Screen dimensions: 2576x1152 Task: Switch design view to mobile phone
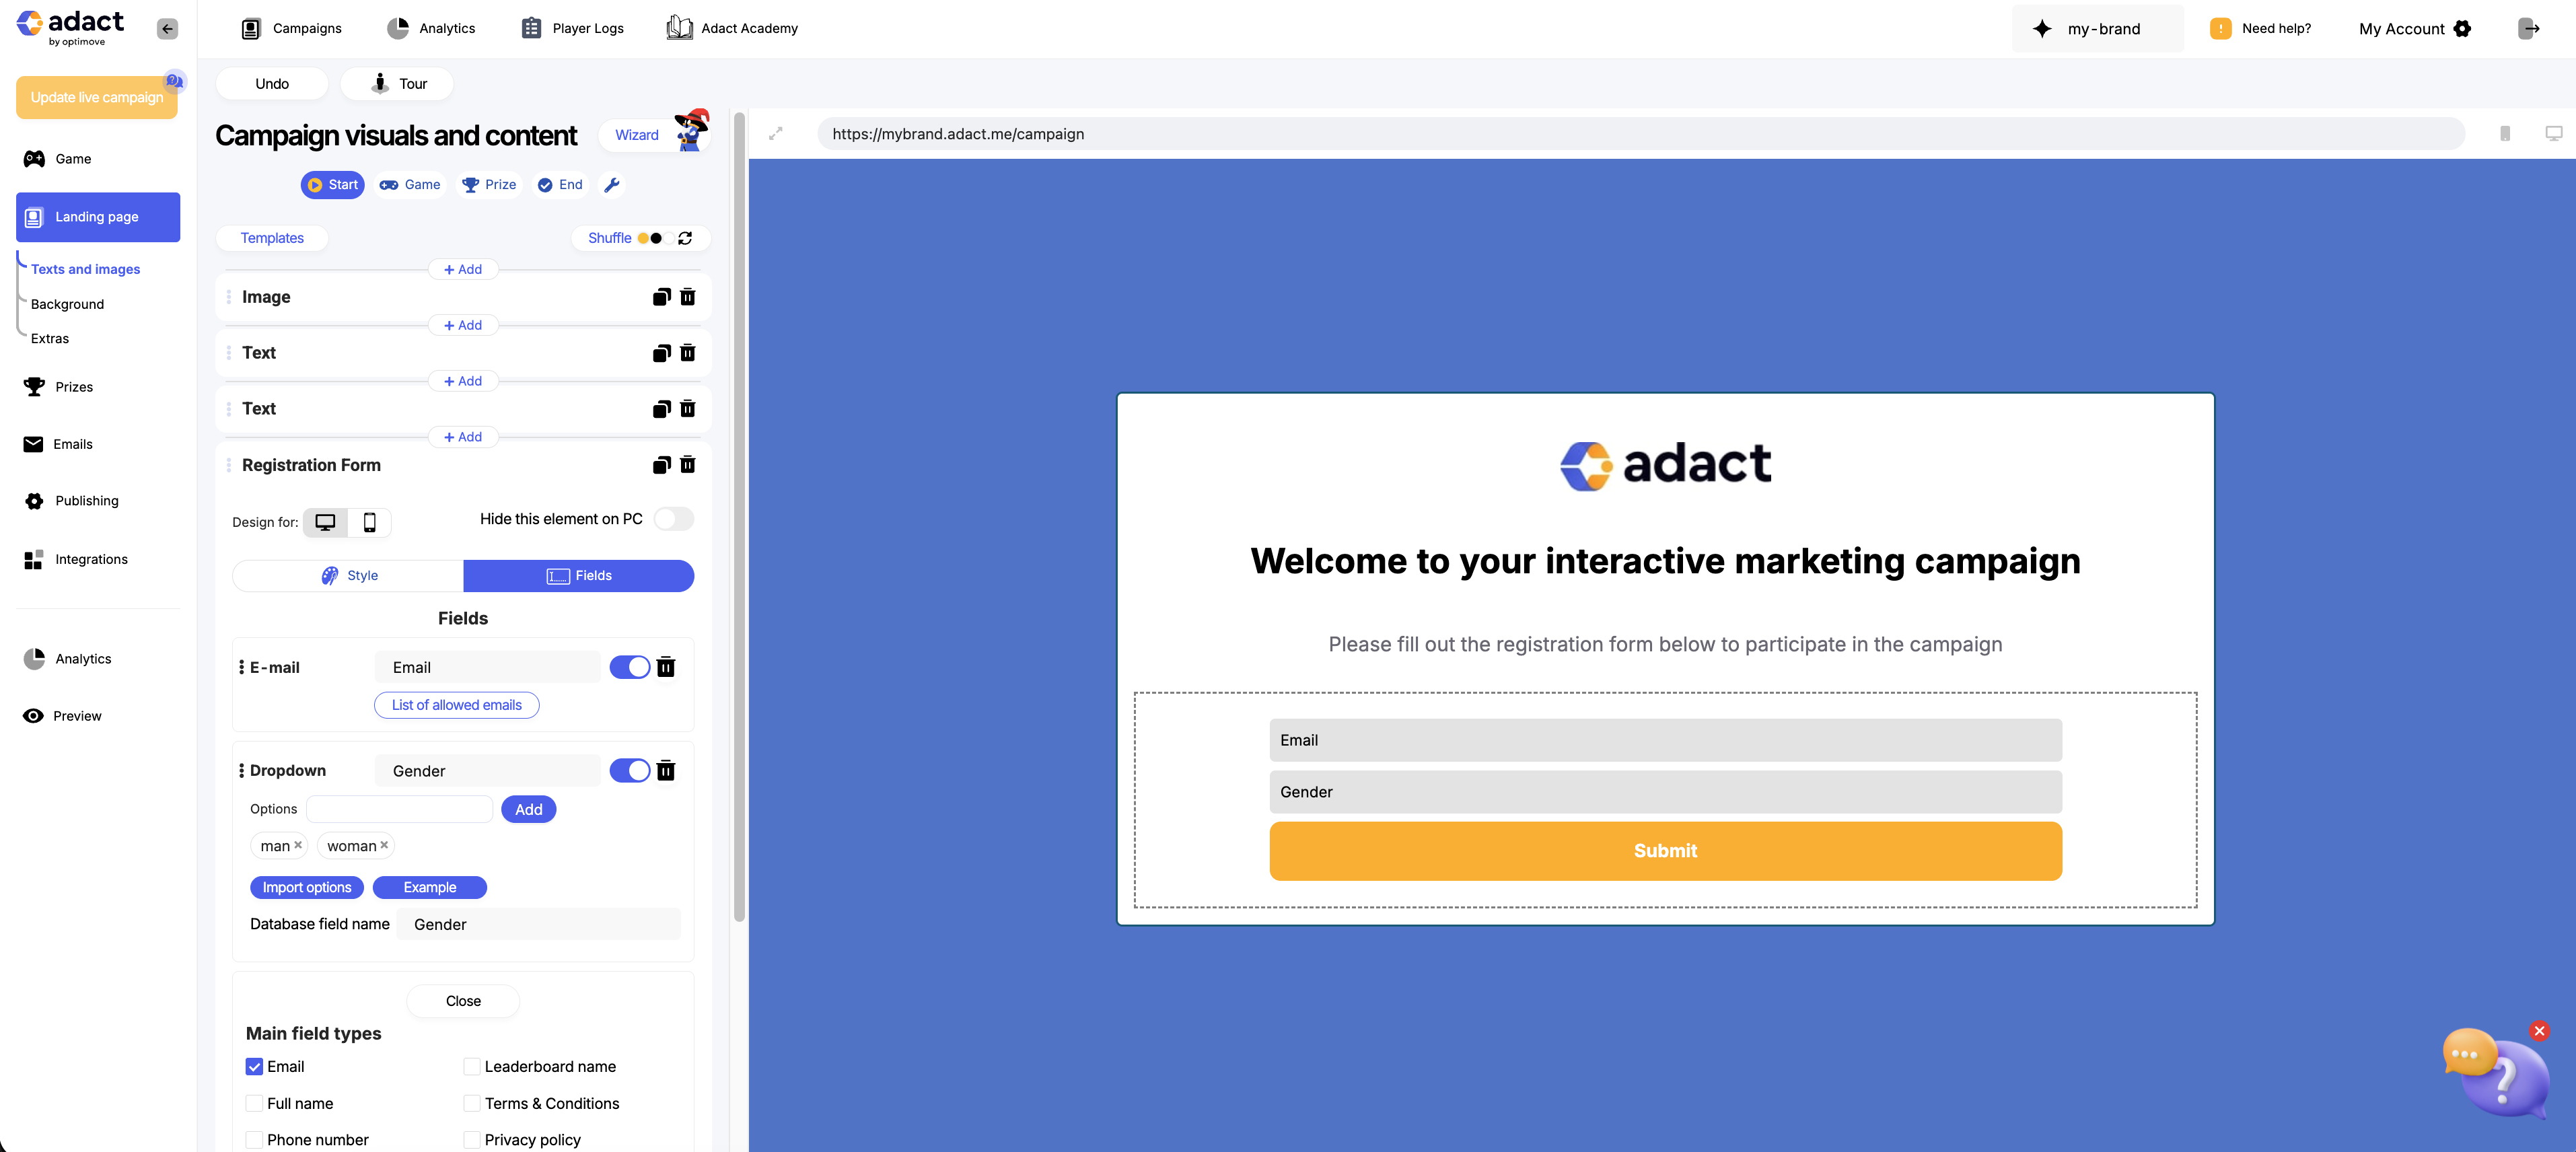tap(369, 522)
